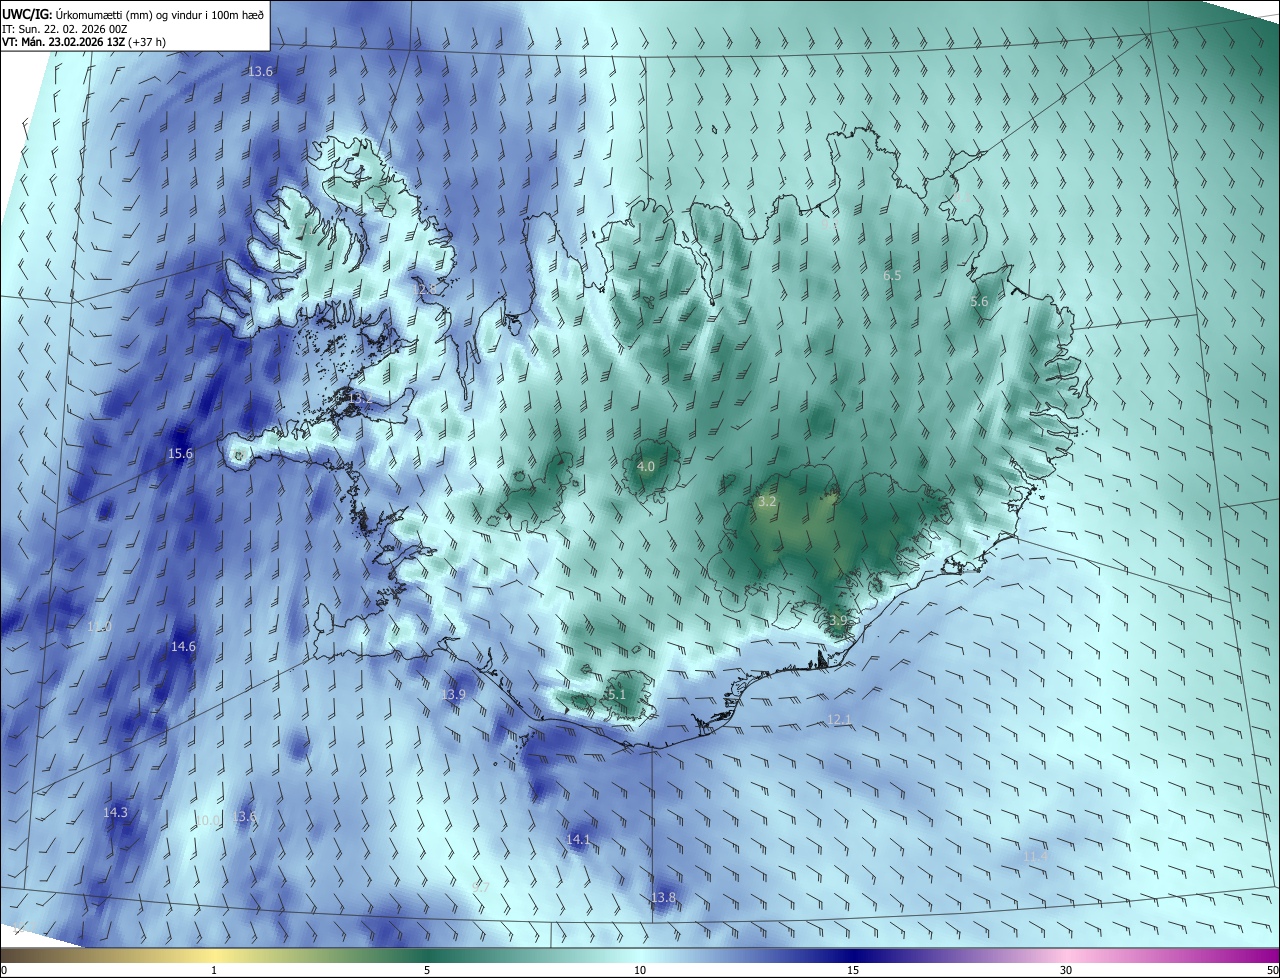1280x978 pixels.
Task: Click the 4.0 value label on the glacier
Action: tap(646, 466)
